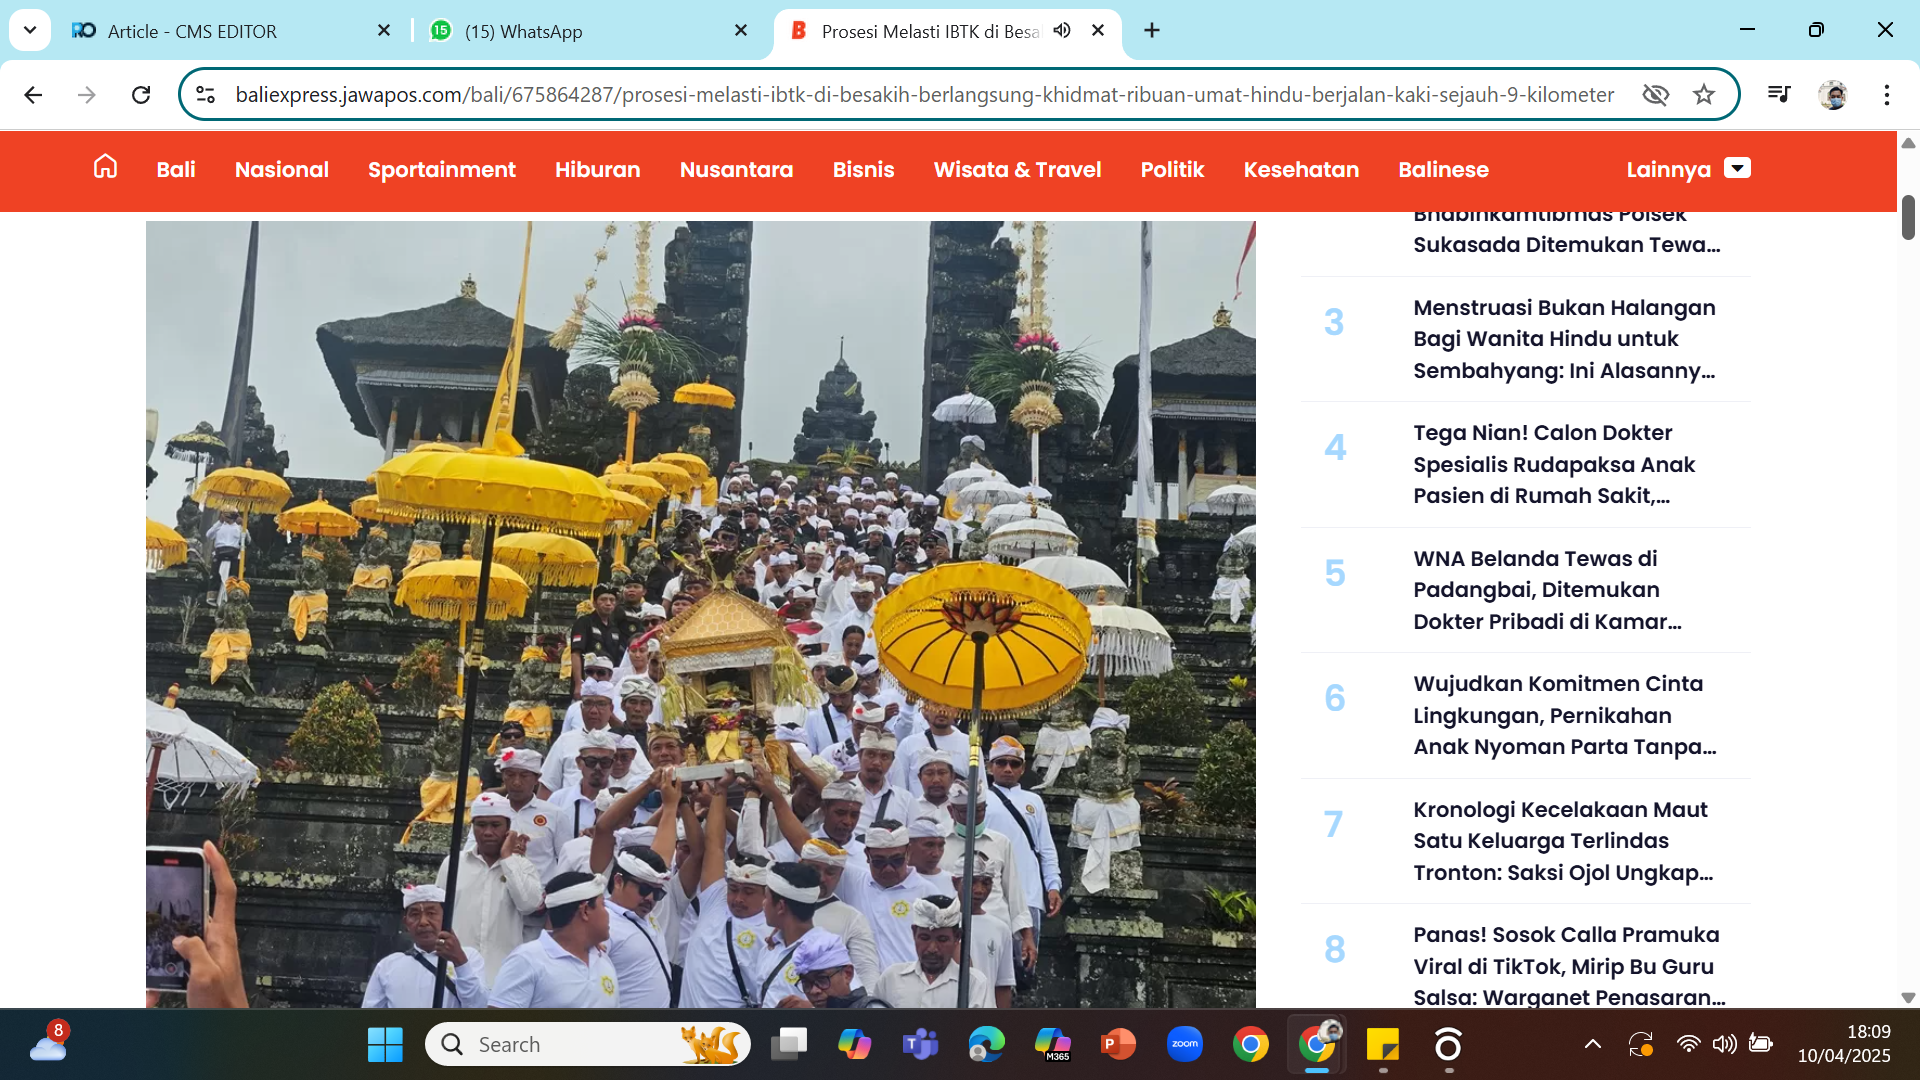Viewport: 1920px width, 1080px height.
Task: Click the address bar URL field
Action: (x=925, y=95)
